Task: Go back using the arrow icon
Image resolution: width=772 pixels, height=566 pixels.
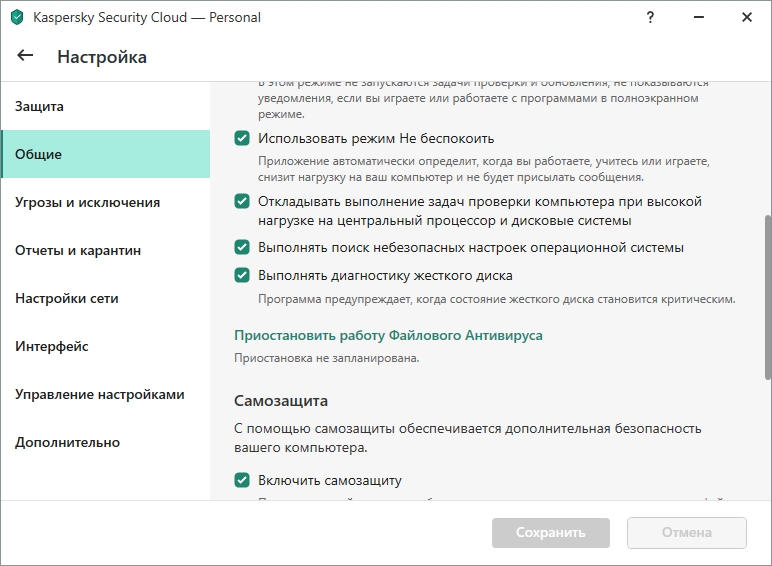Action: tap(25, 56)
